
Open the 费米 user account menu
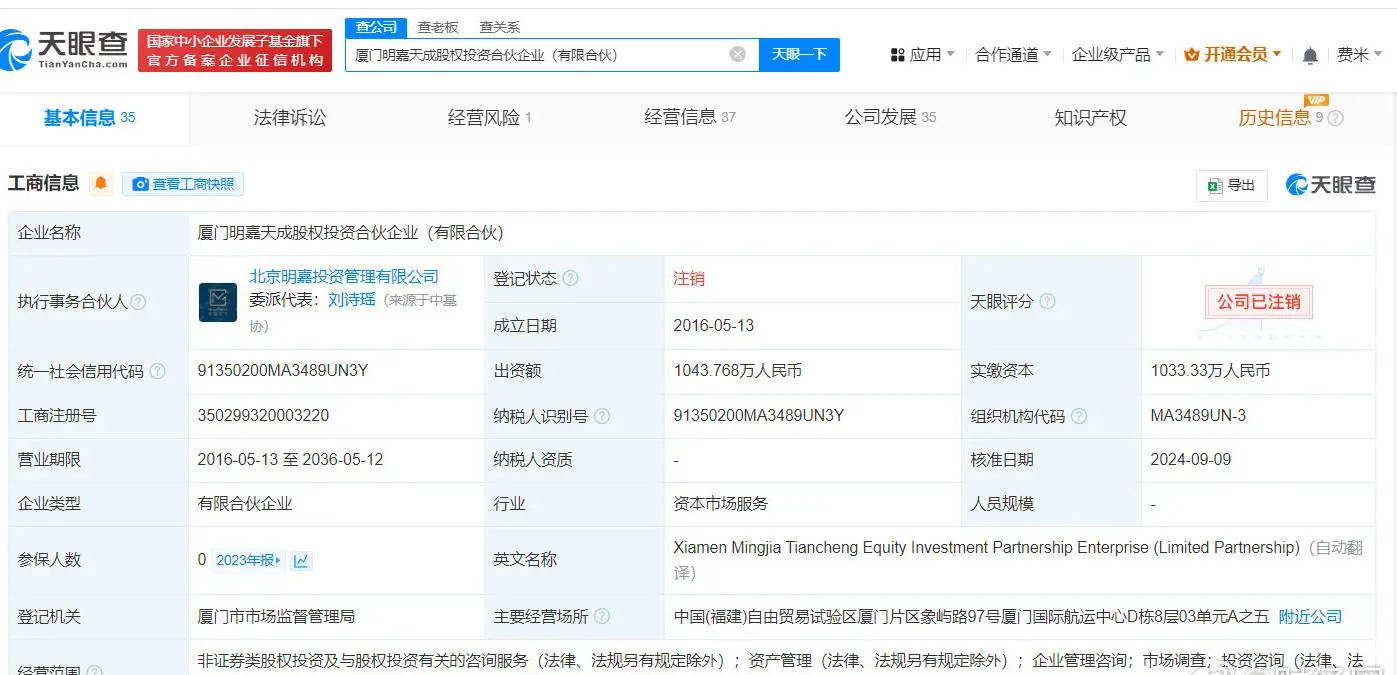1359,55
